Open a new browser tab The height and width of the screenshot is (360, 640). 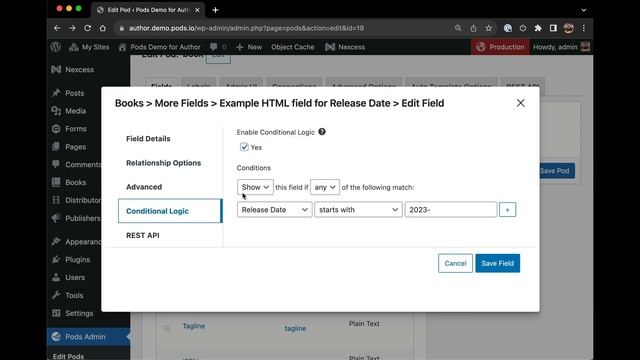click(x=216, y=10)
